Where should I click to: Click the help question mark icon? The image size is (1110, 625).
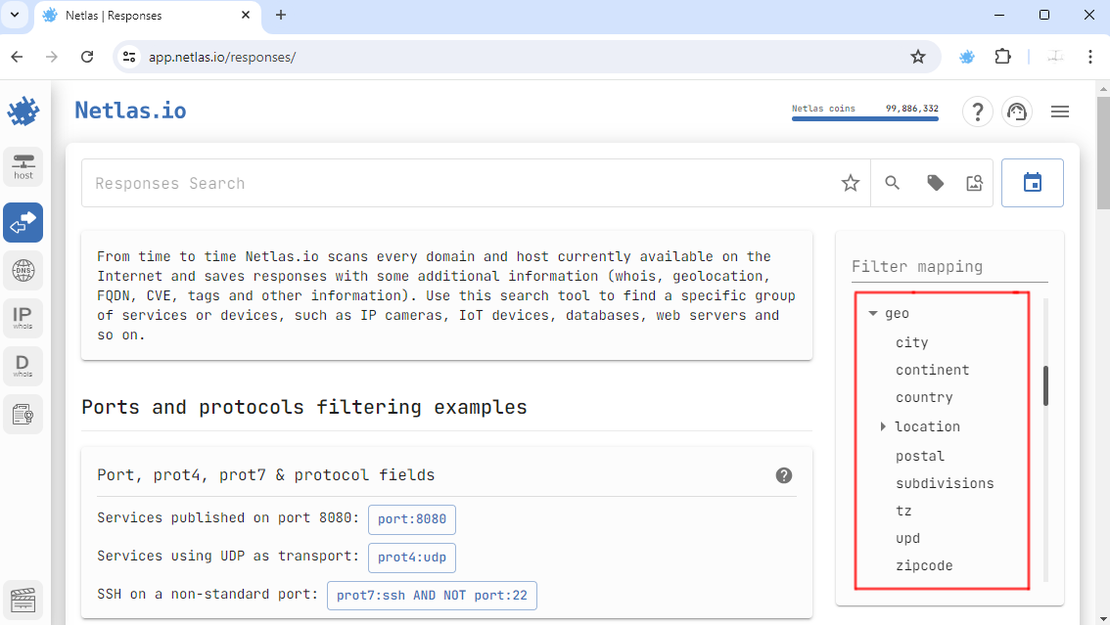(x=977, y=111)
